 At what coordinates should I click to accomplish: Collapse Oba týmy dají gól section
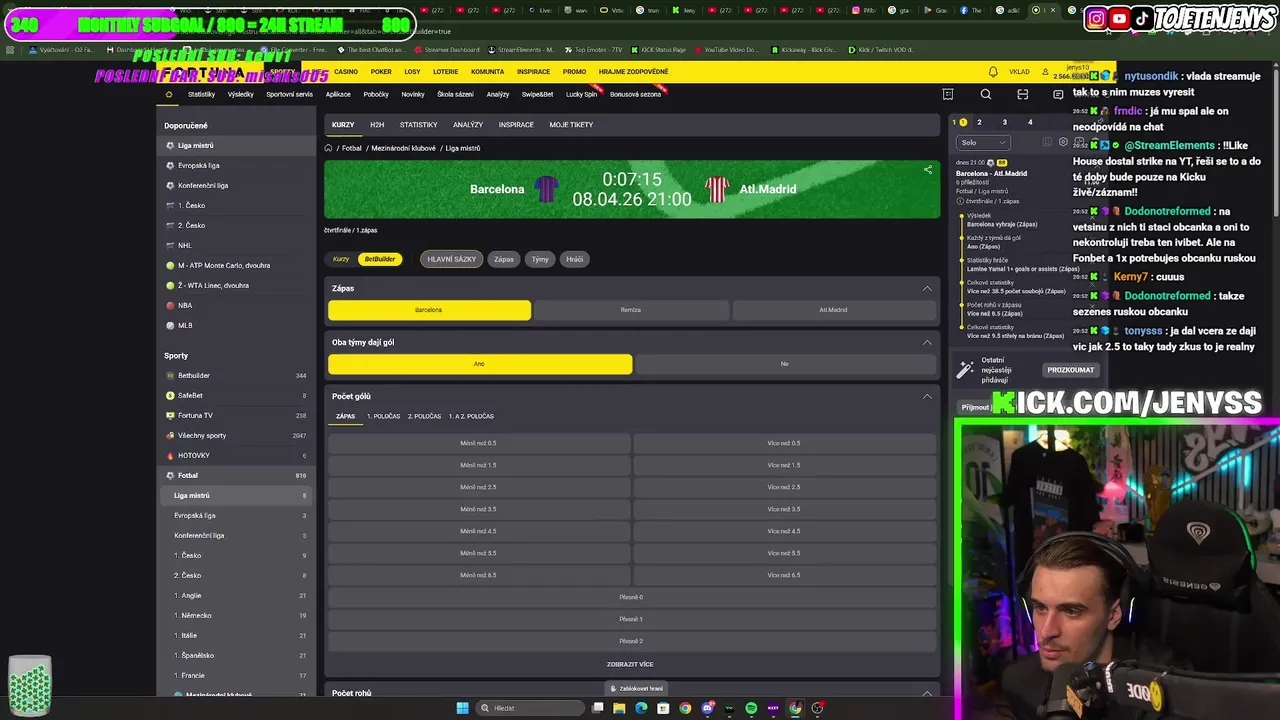[927, 342]
